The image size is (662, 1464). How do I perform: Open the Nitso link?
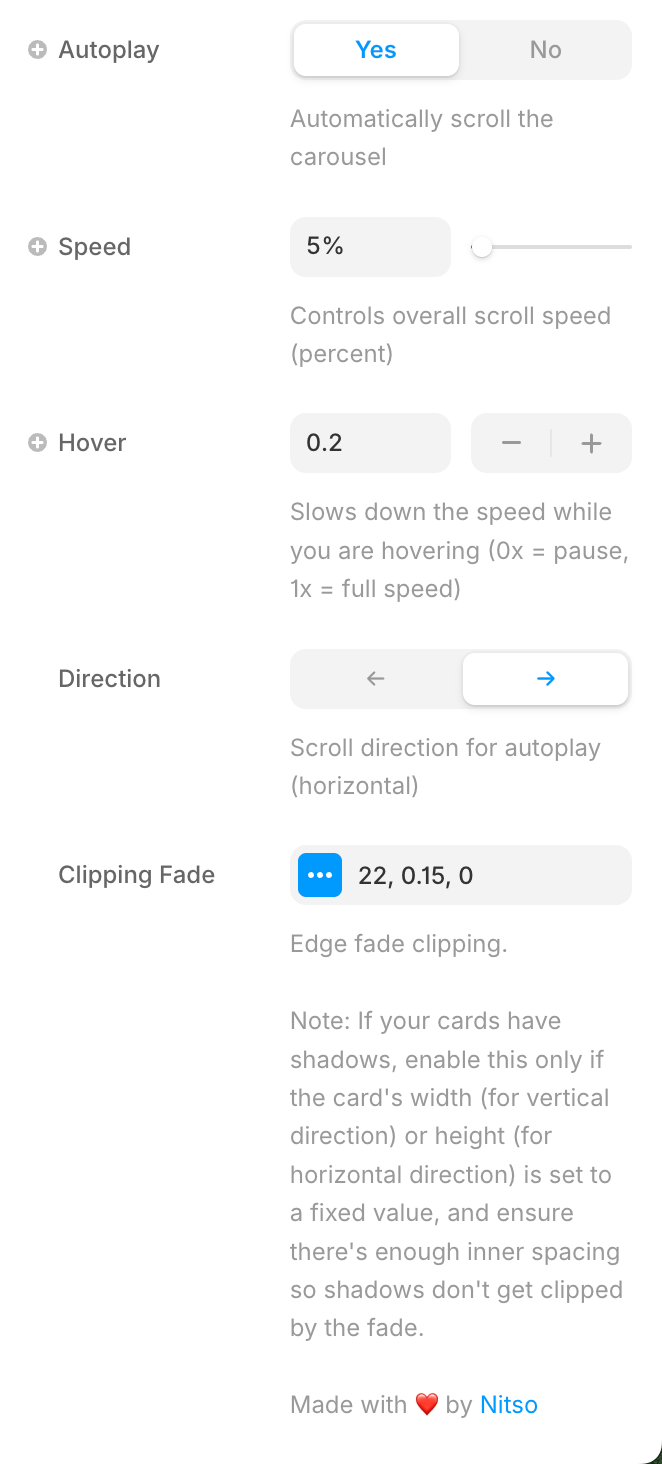509,1405
